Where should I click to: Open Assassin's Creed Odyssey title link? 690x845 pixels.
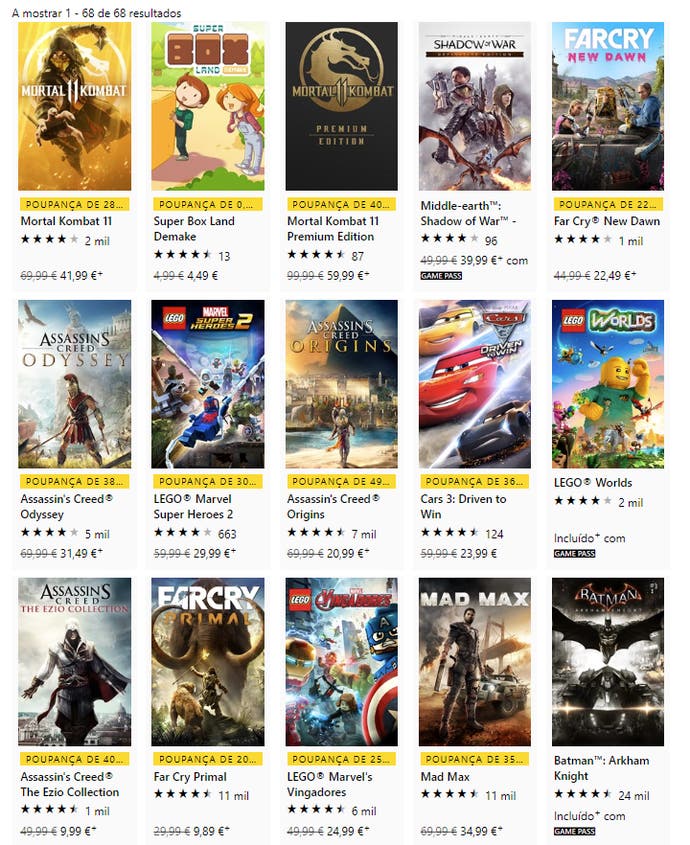tap(66, 507)
